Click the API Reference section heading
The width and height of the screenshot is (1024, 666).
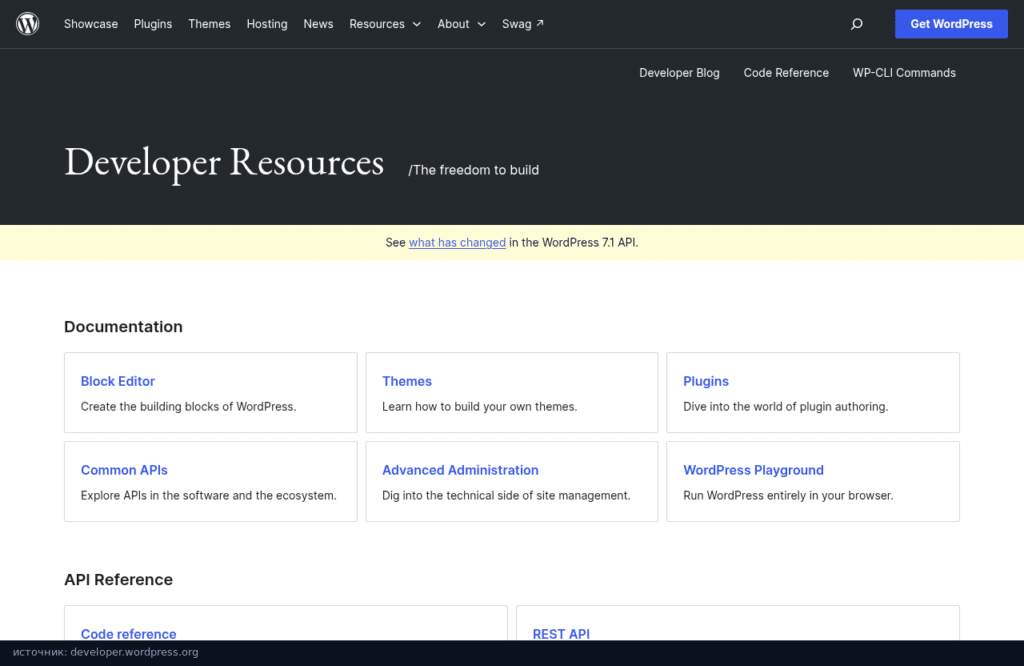(x=118, y=580)
